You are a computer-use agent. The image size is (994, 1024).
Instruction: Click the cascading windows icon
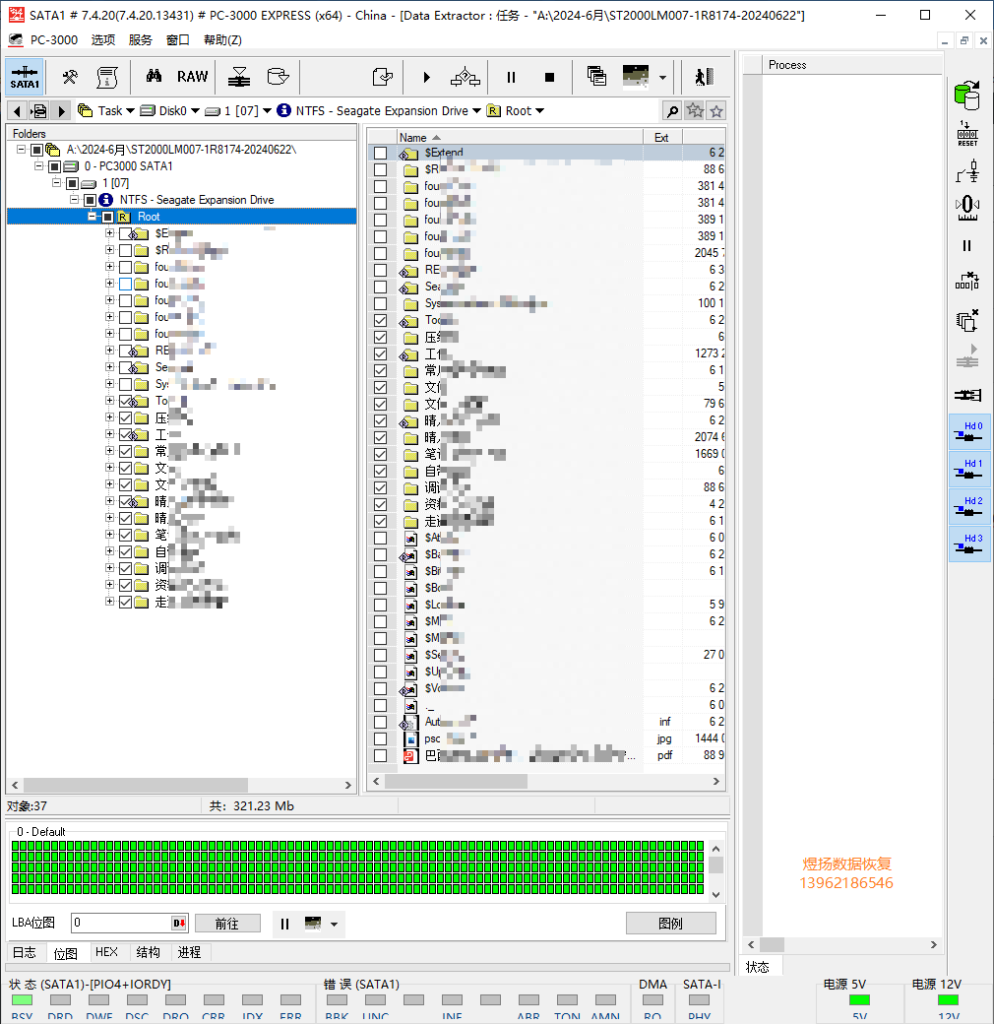[596, 76]
